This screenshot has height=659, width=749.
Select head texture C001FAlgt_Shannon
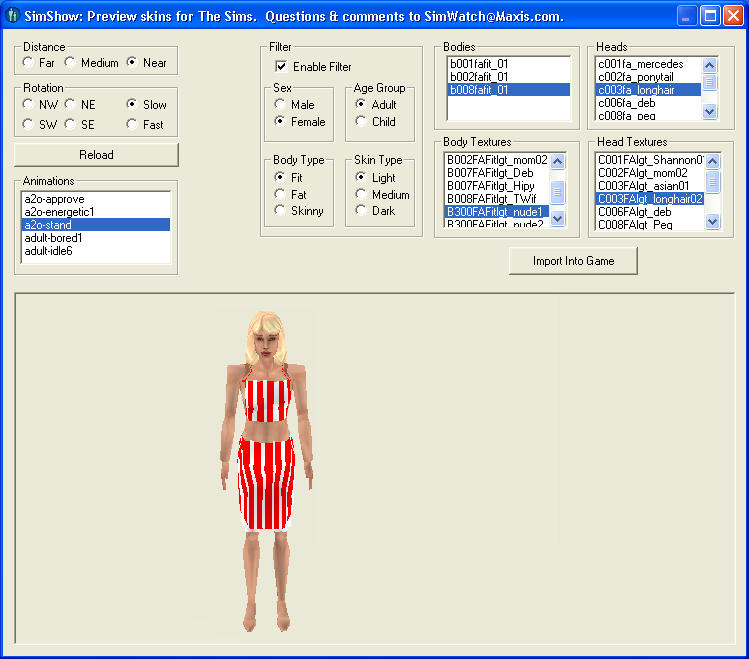point(651,160)
